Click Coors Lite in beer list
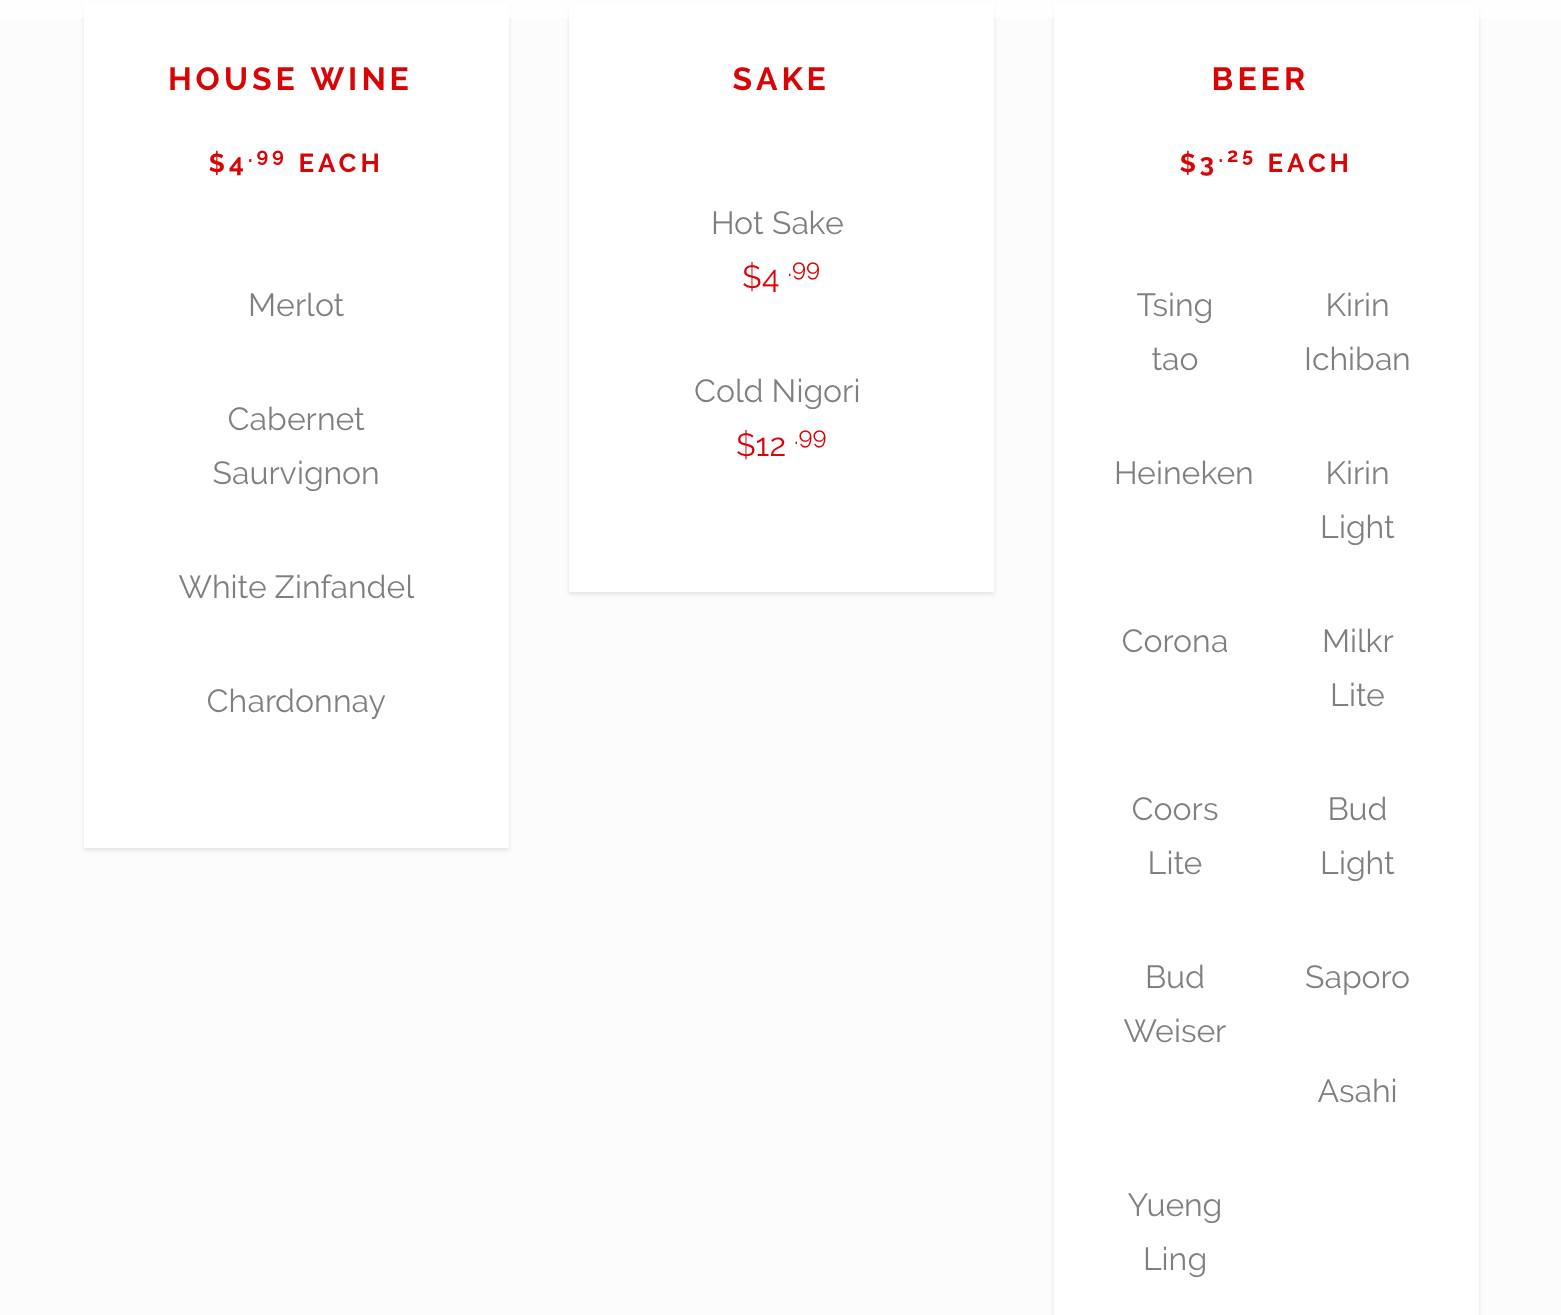Screen dimensions: 1561x1315 click(1174, 836)
